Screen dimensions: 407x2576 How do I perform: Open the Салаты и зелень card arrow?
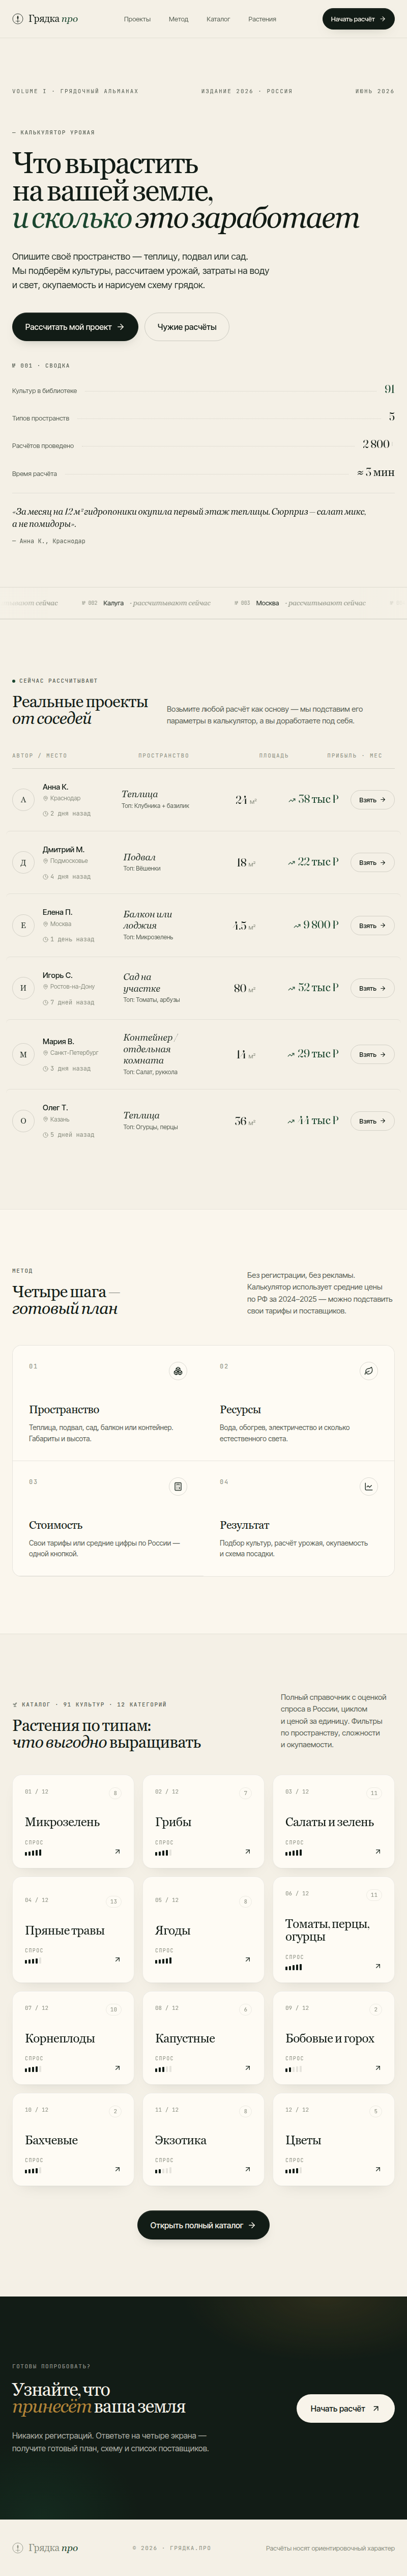pos(377,1852)
